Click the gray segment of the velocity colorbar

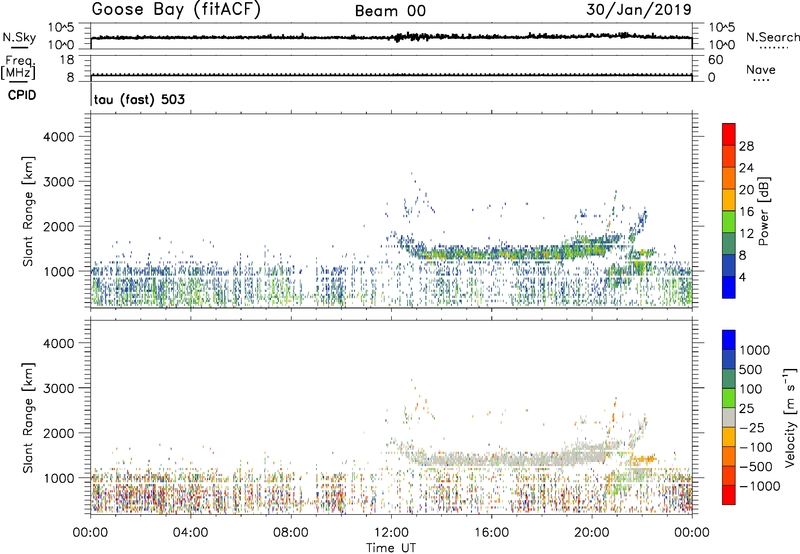(x=729, y=418)
